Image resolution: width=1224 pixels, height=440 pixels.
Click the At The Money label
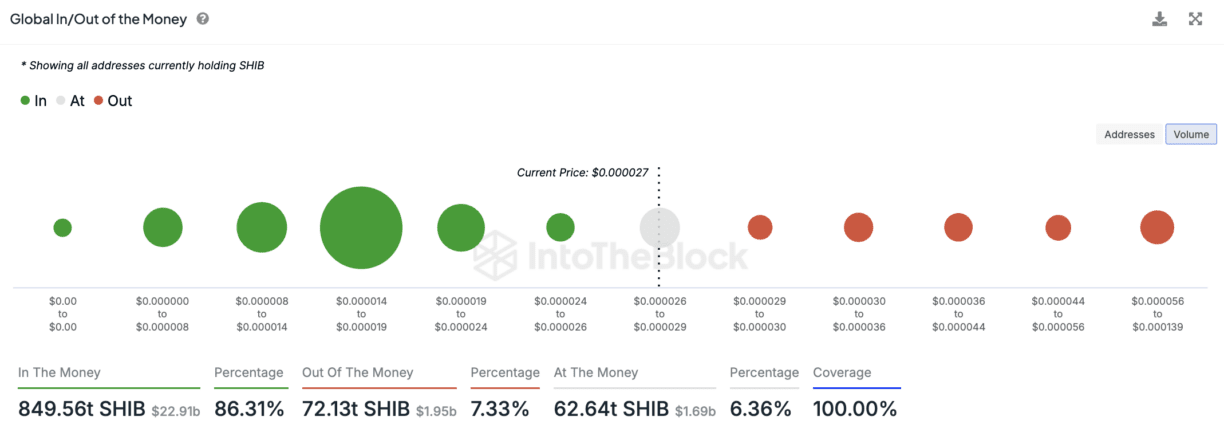pyautogui.click(x=596, y=373)
